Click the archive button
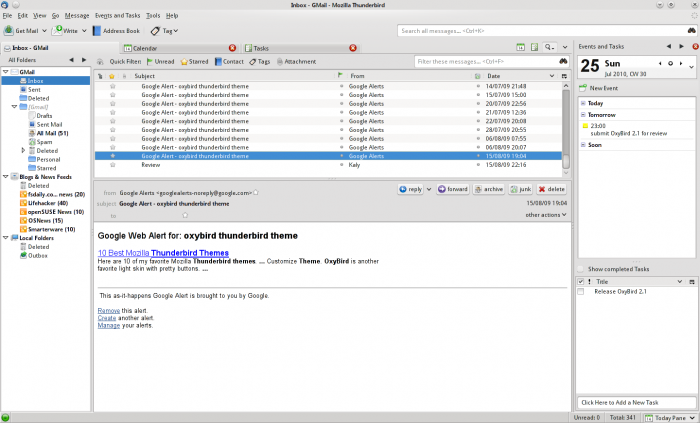700x423 pixels. [x=489, y=189]
